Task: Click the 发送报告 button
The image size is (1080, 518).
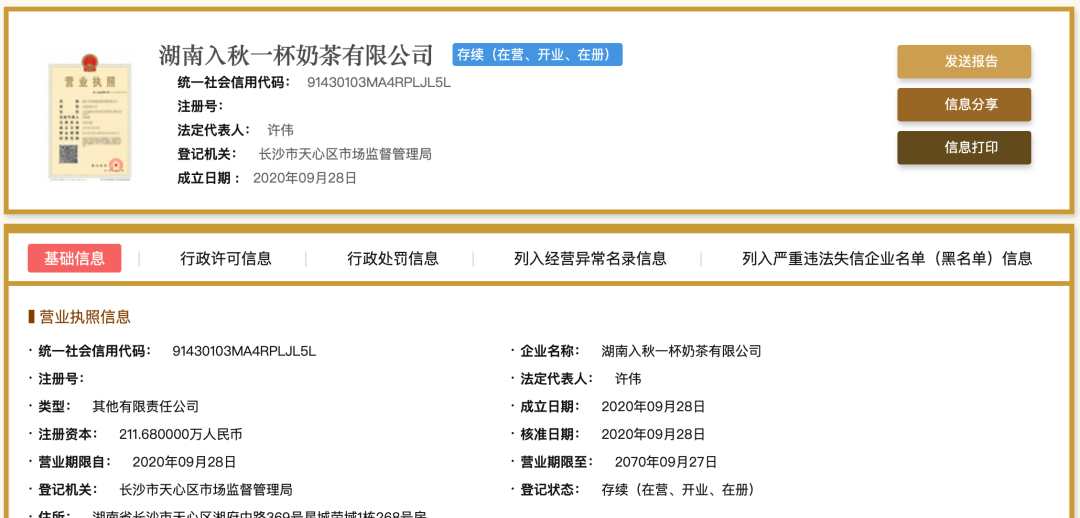Action: (x=964, y=61)
